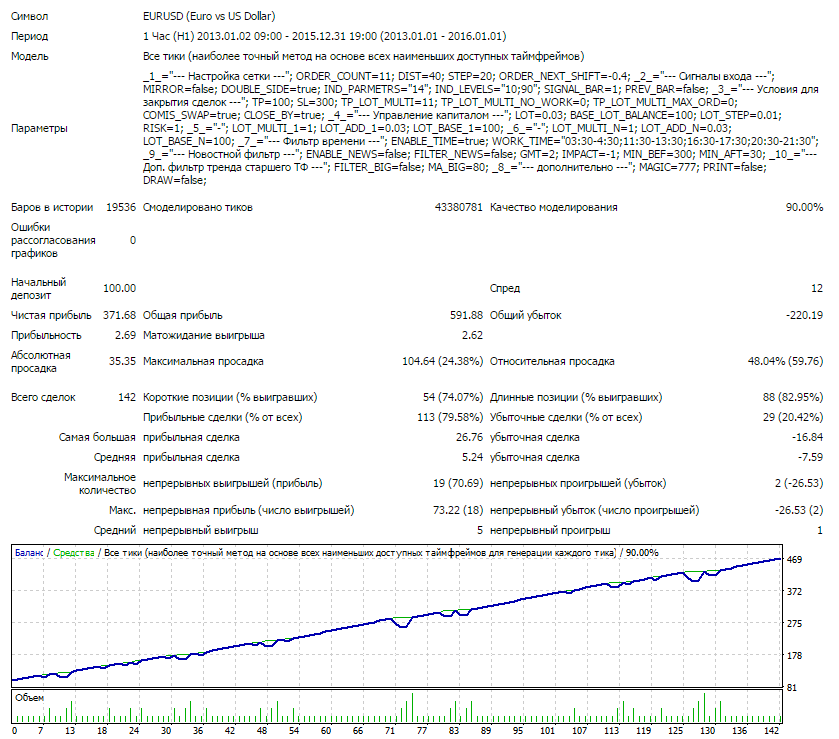Click the 'Общий убыток' label
Image resolution: width=839 pixels, height=739 pixels.
tap(525, 315)
